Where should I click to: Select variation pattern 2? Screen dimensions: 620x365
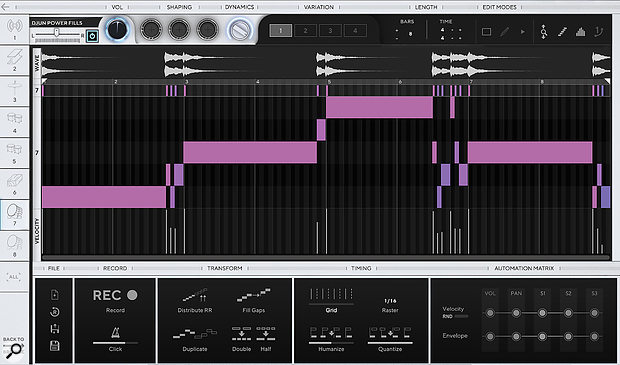pos(305,30)
